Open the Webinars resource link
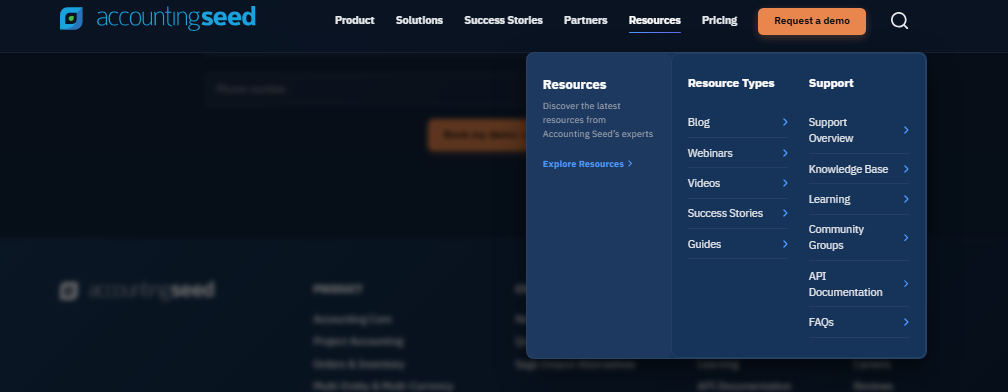 [x=737, y=153]
